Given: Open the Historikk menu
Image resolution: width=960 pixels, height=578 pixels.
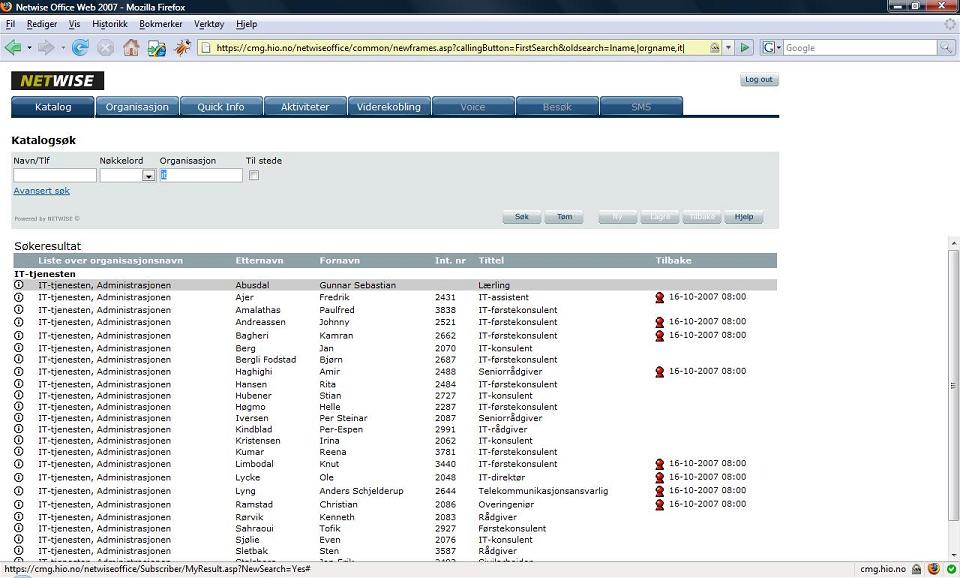Looking at the screenshot, I should pos(110,24).
